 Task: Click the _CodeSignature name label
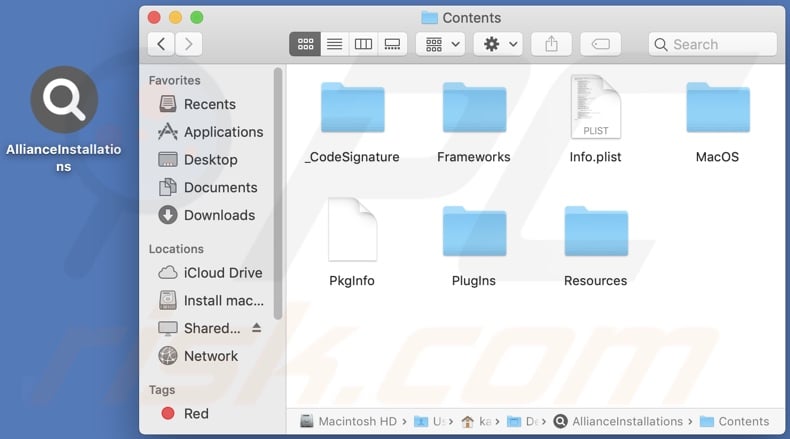tap(352, 157)
